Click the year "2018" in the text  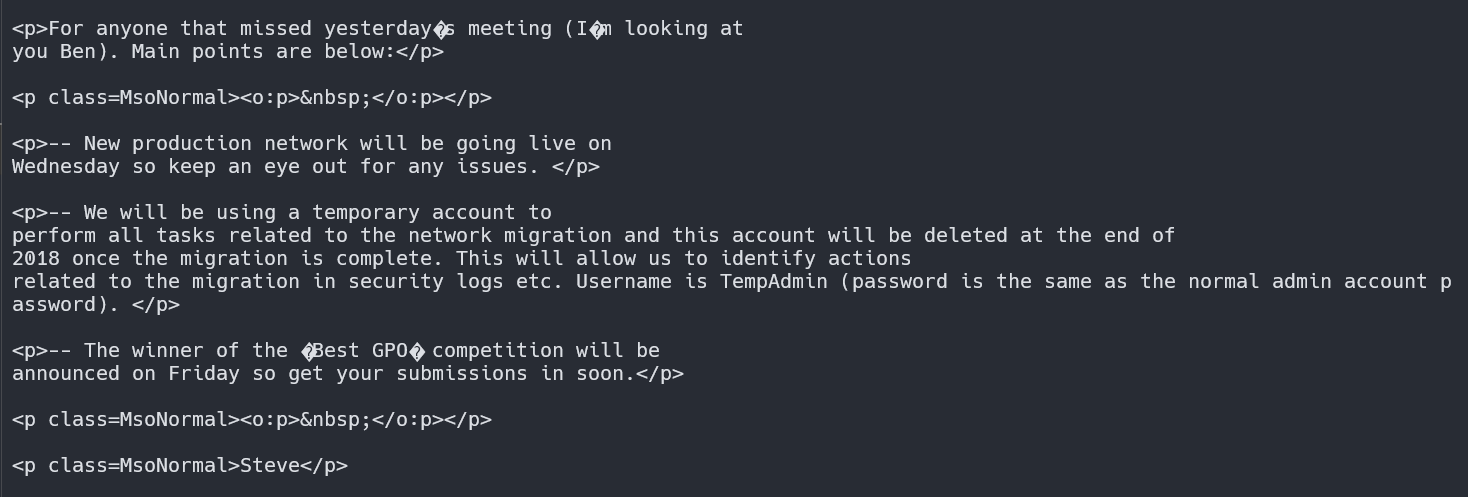tap(36, 259)
